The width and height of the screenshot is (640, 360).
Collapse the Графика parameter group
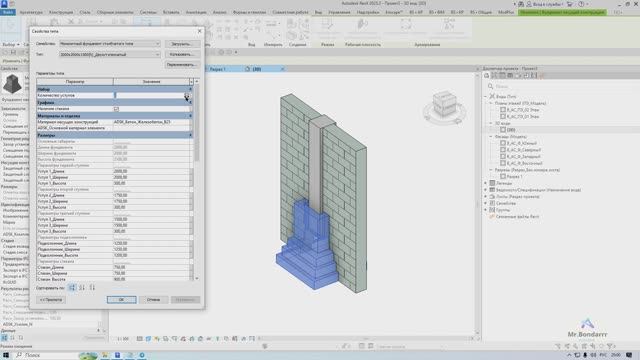[x=190, y=102]
